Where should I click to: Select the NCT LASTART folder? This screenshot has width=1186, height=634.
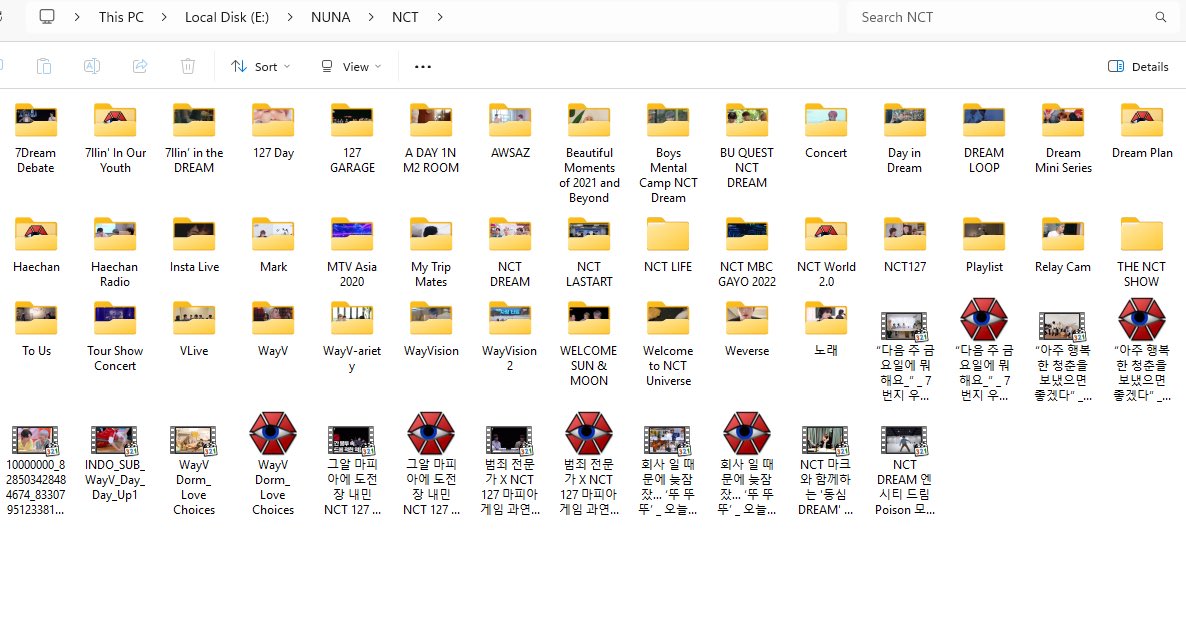[x=589, y=253]
